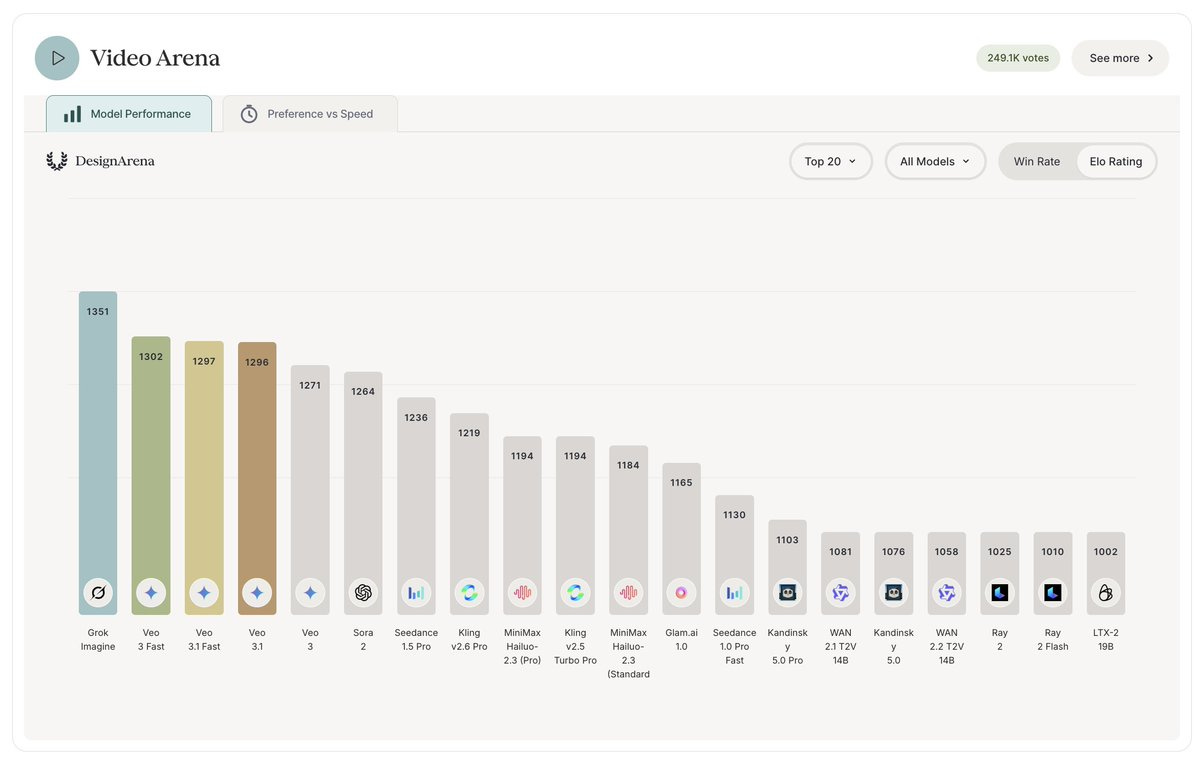Click the 1076 value on Kandinsky 5.0 bar
This screenshot has height=767, width=1200.
coord(893,552)
